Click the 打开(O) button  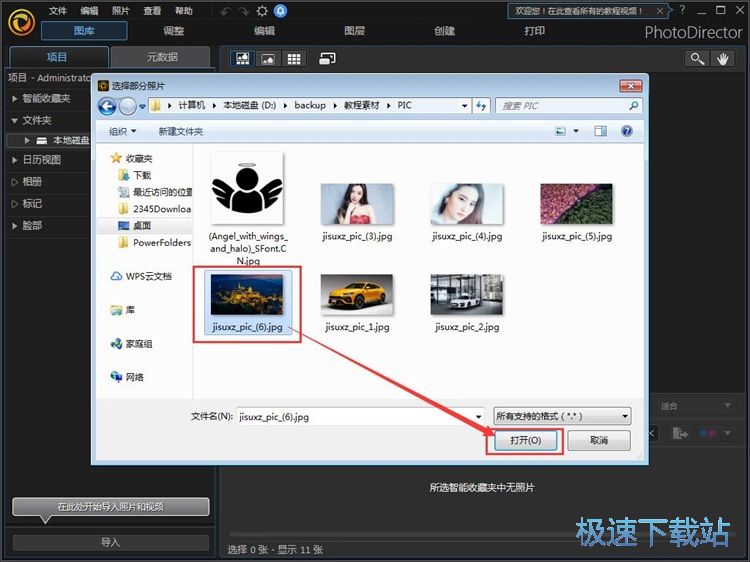click(525, 440)
